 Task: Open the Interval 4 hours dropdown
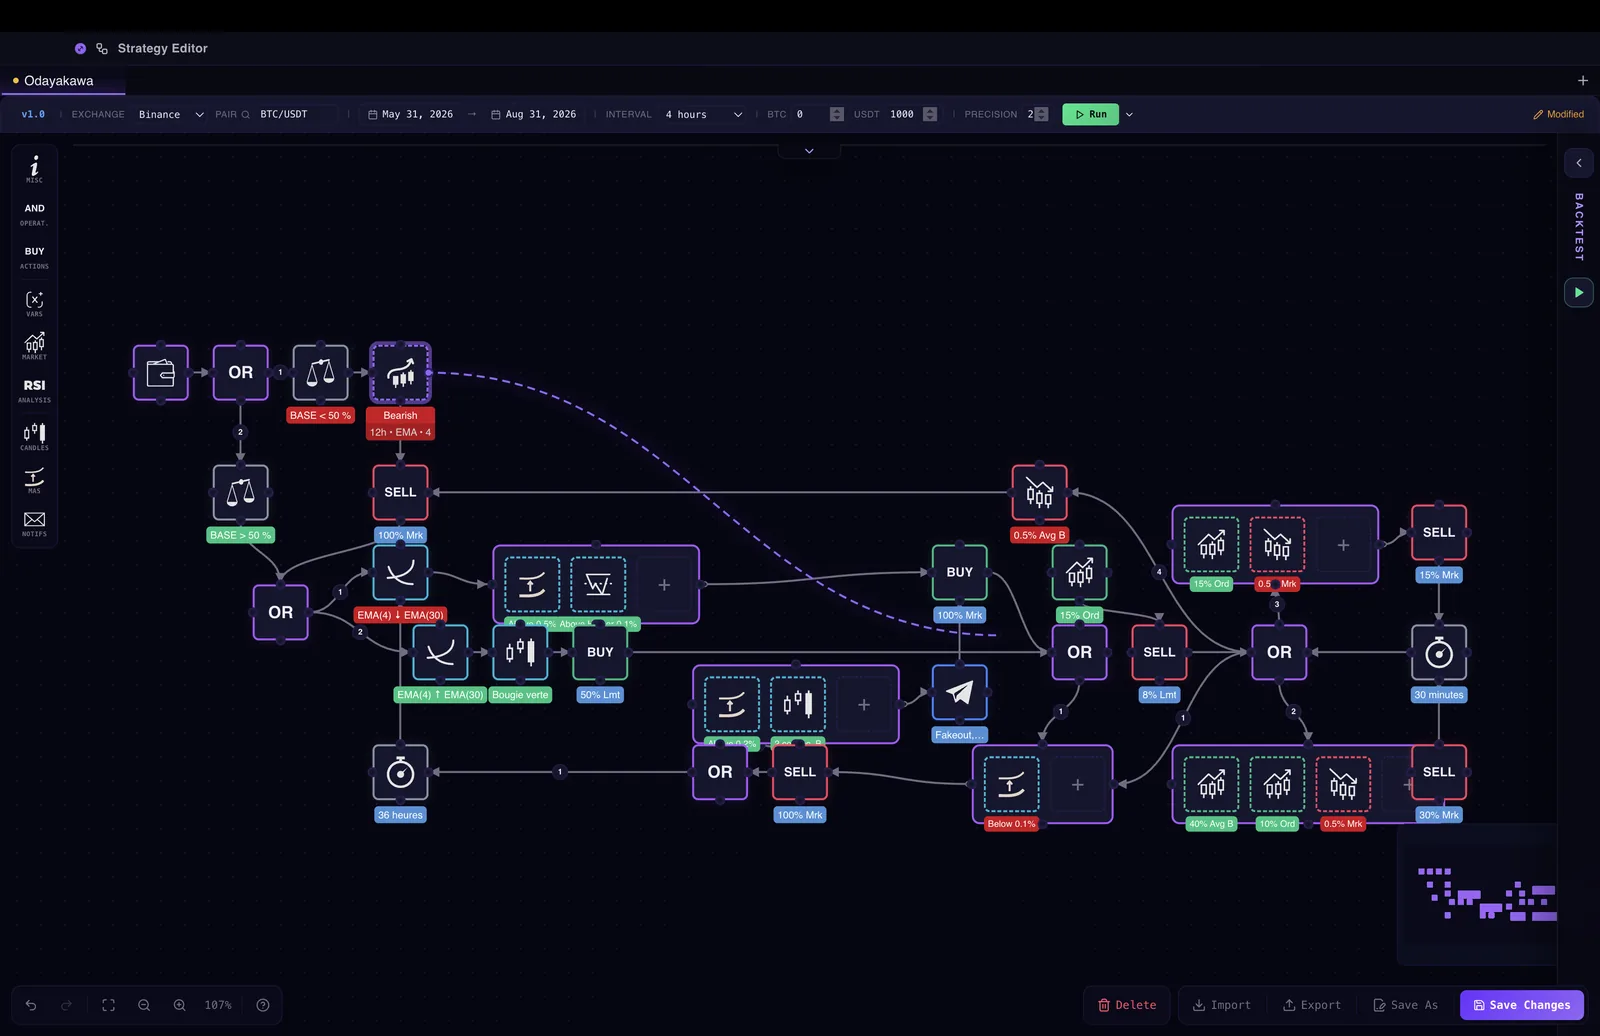pos(704,114)
